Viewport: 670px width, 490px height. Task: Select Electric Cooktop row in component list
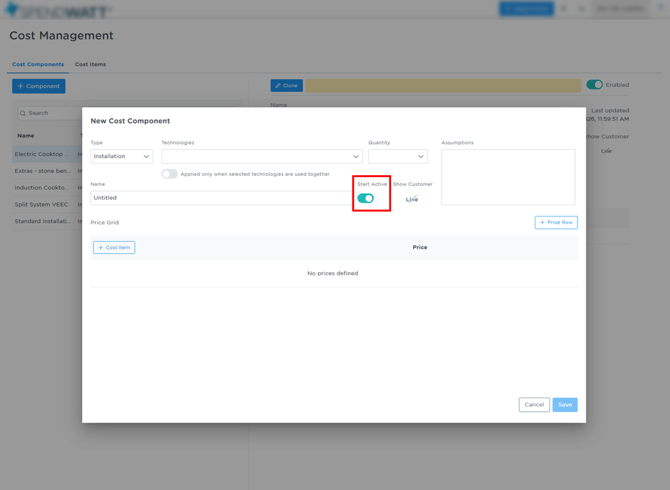[x=41, y=154]
